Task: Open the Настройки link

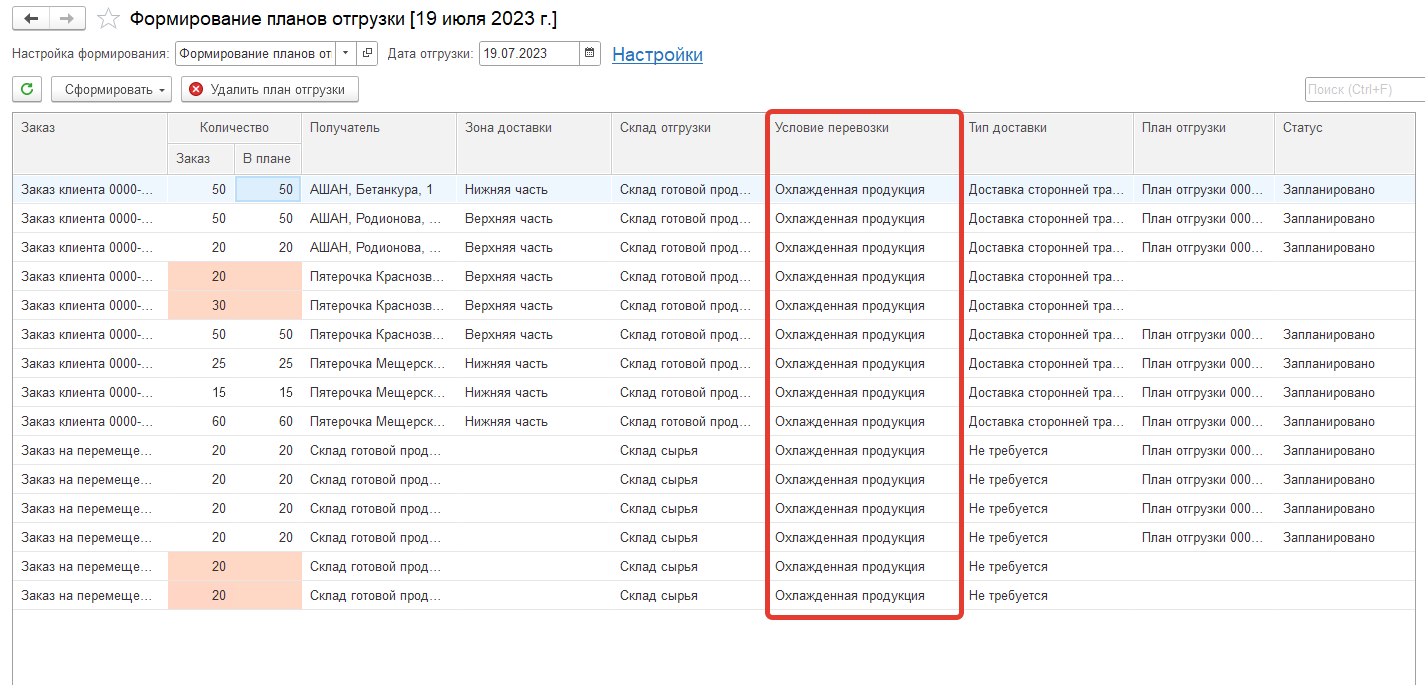Action: 657,55
